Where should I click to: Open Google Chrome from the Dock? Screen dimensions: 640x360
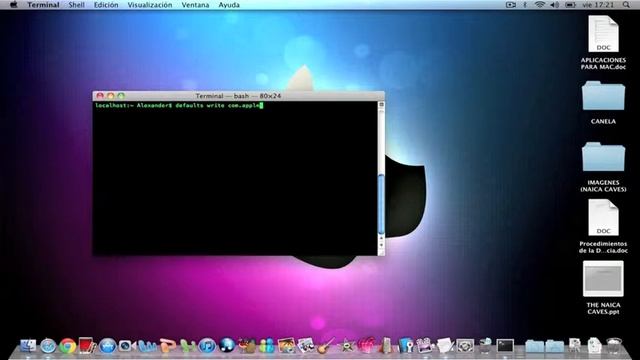pos(68,346)
